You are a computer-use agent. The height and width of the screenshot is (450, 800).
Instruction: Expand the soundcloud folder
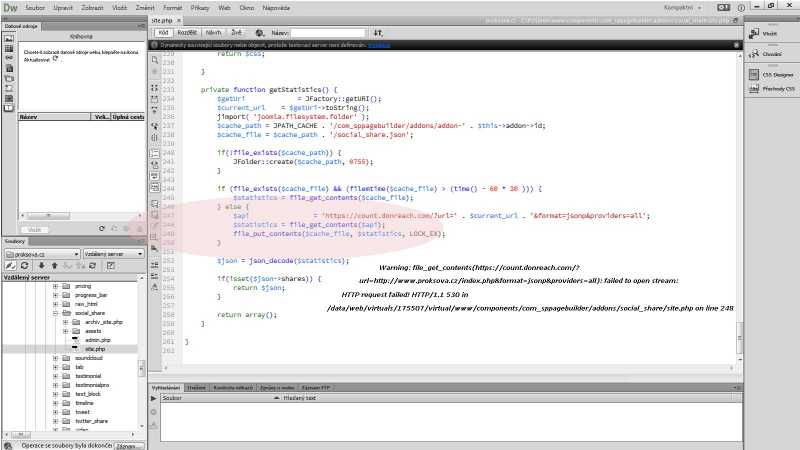(55, 358)
